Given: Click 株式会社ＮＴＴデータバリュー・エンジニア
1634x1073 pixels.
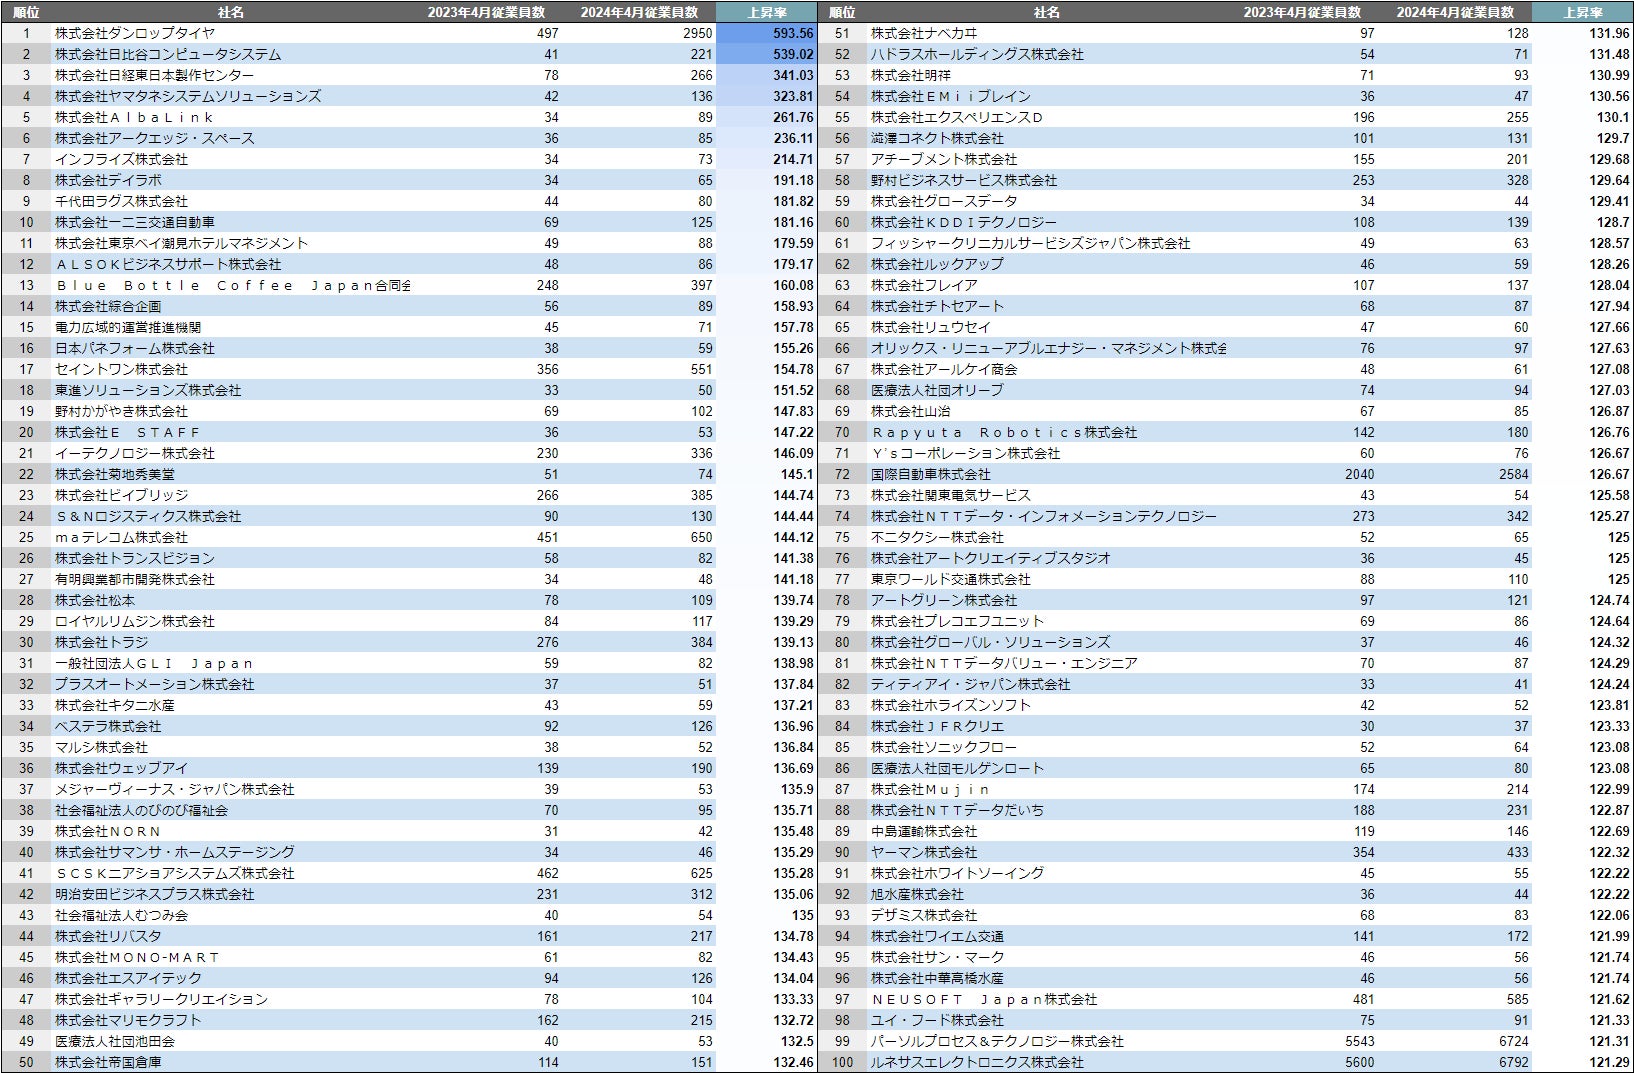Looking at the screenshot, I should click(x=1004, y=663).
